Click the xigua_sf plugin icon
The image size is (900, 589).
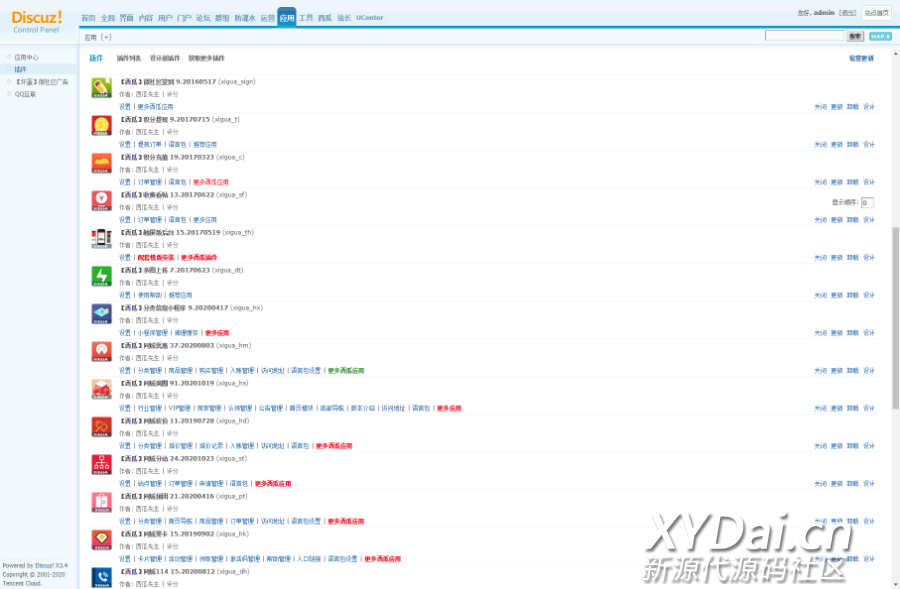click(x=102, y=201)
